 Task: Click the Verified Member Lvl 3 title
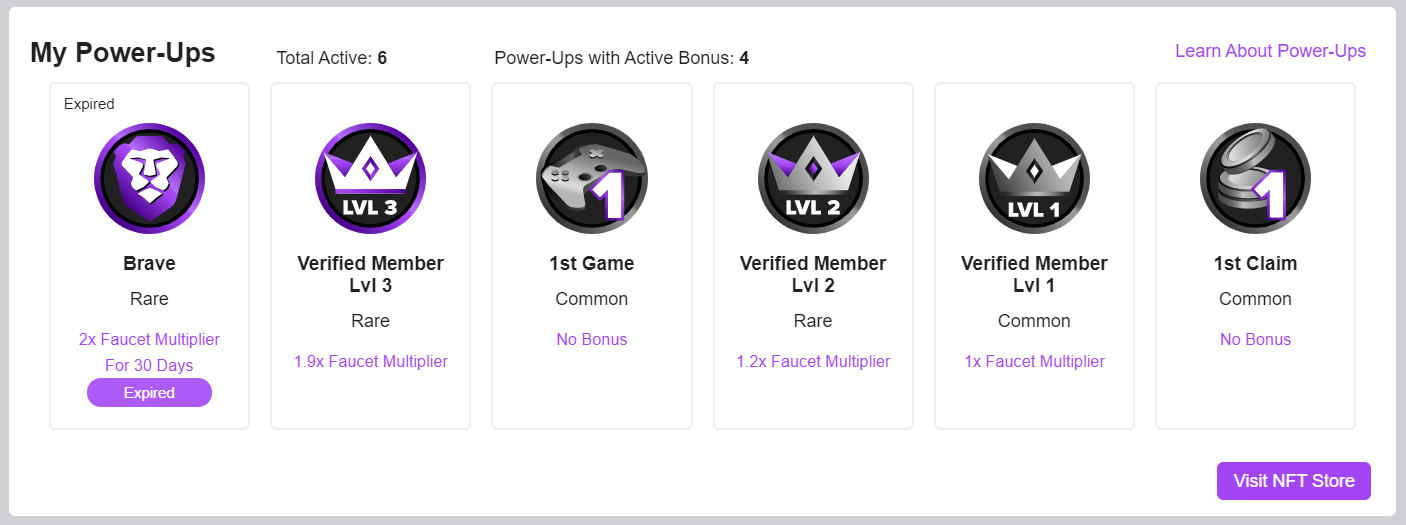pyautogui.click(x=371, y=275)
